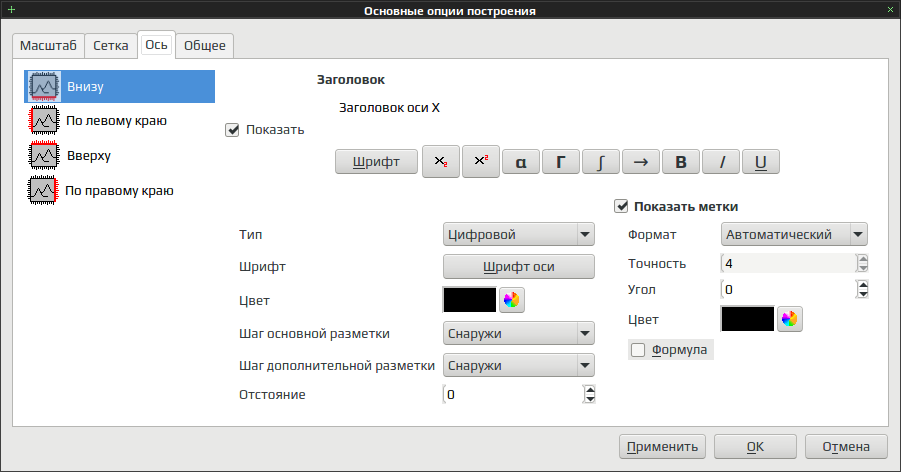Select the Ось tab
901x472 pixels.
[156, 45]
